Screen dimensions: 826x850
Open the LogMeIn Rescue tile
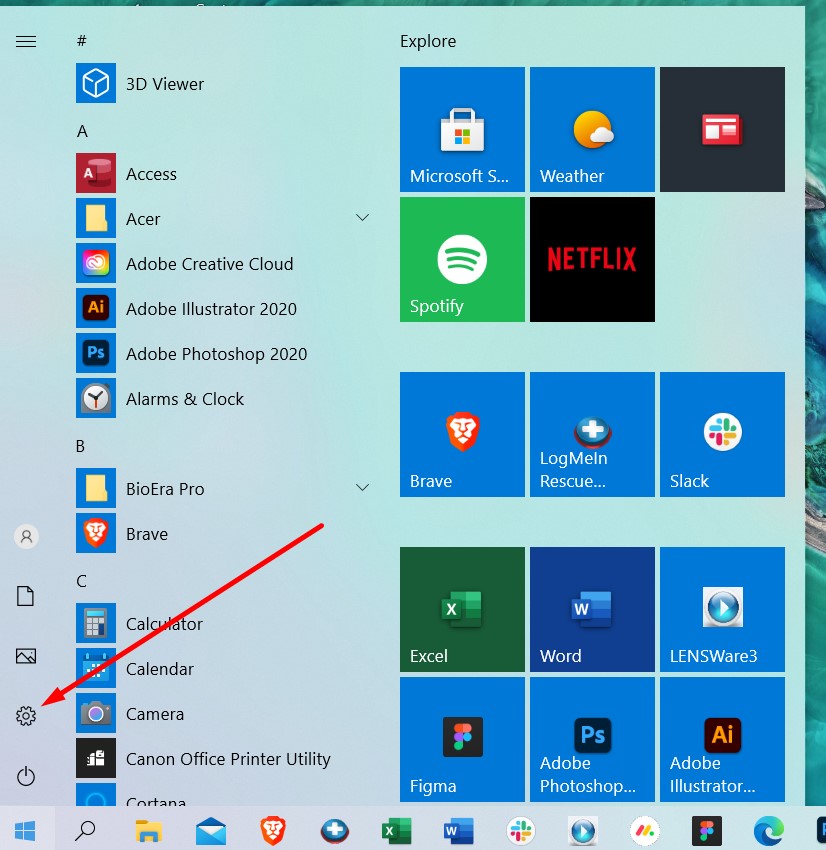(592, 434)
